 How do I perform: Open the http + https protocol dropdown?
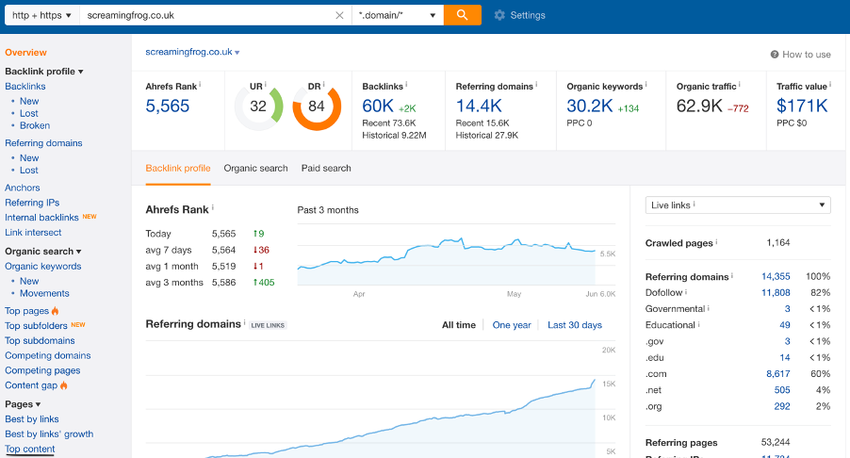[42, 15]
